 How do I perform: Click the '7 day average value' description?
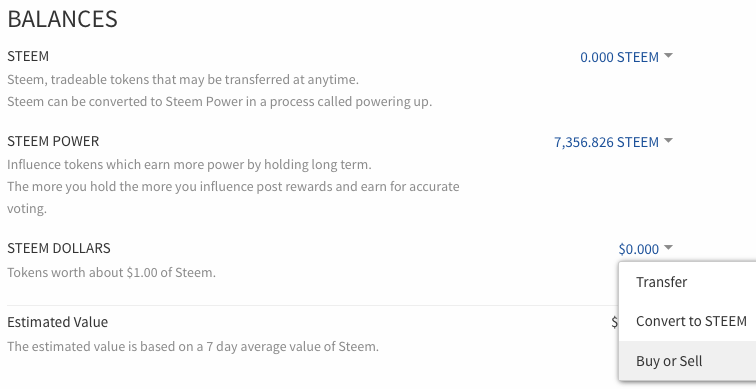click(x=193, y=347)
